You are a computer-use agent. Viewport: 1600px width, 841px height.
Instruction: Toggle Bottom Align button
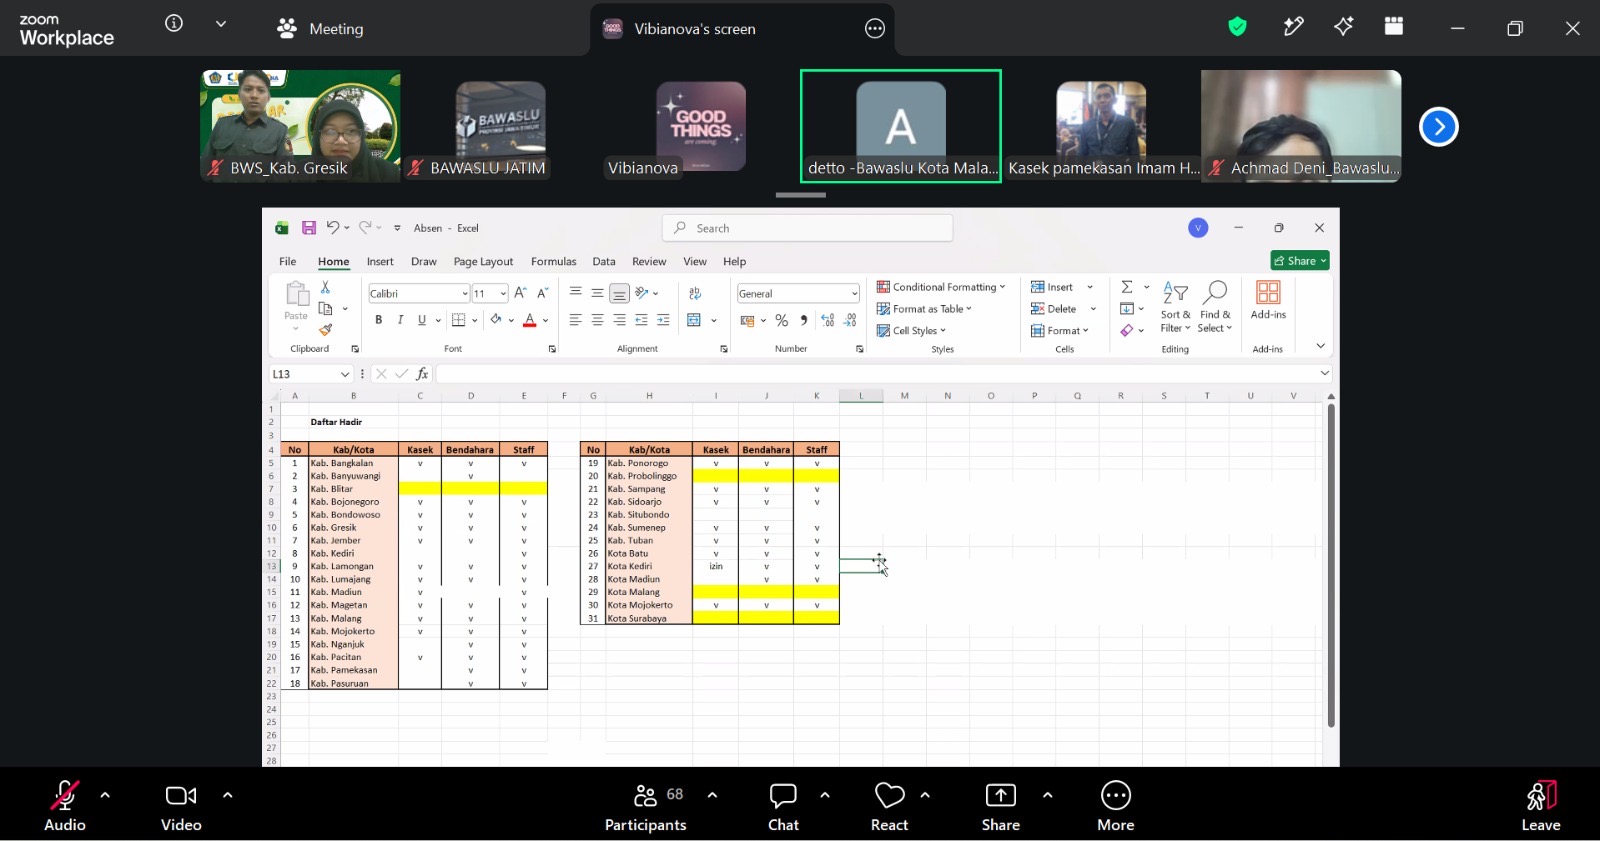click(x=619, y=293)
